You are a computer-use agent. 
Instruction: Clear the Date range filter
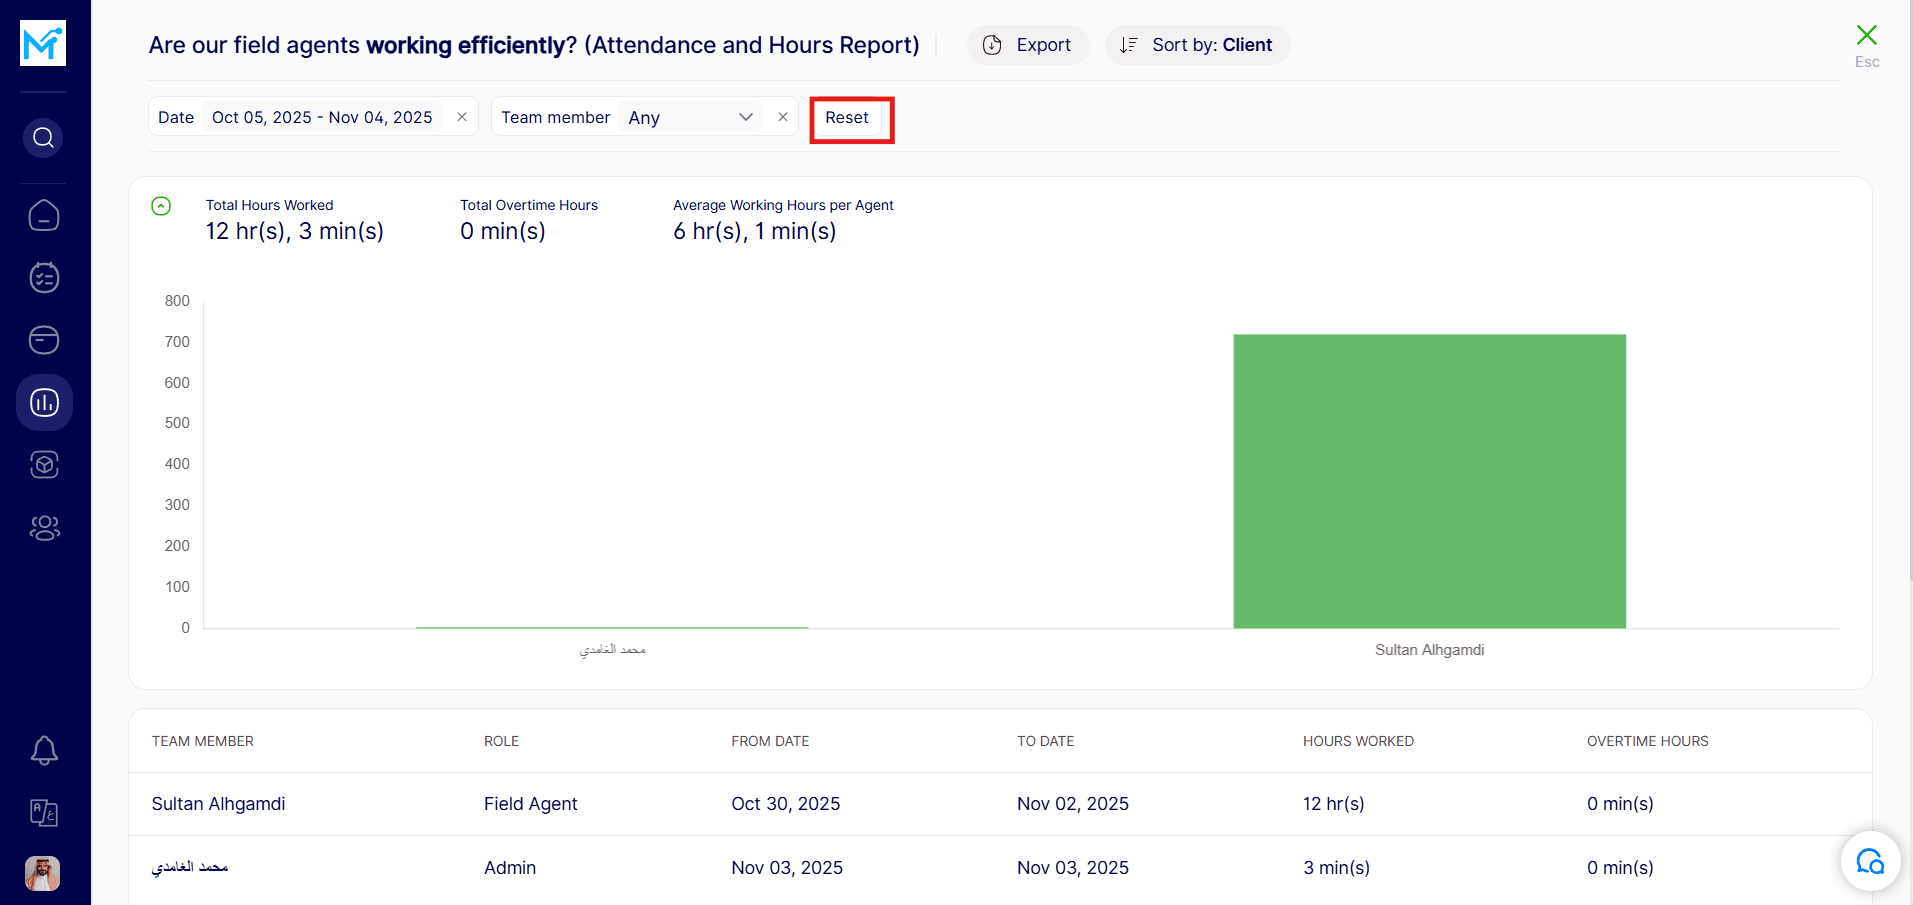[462, 117]
